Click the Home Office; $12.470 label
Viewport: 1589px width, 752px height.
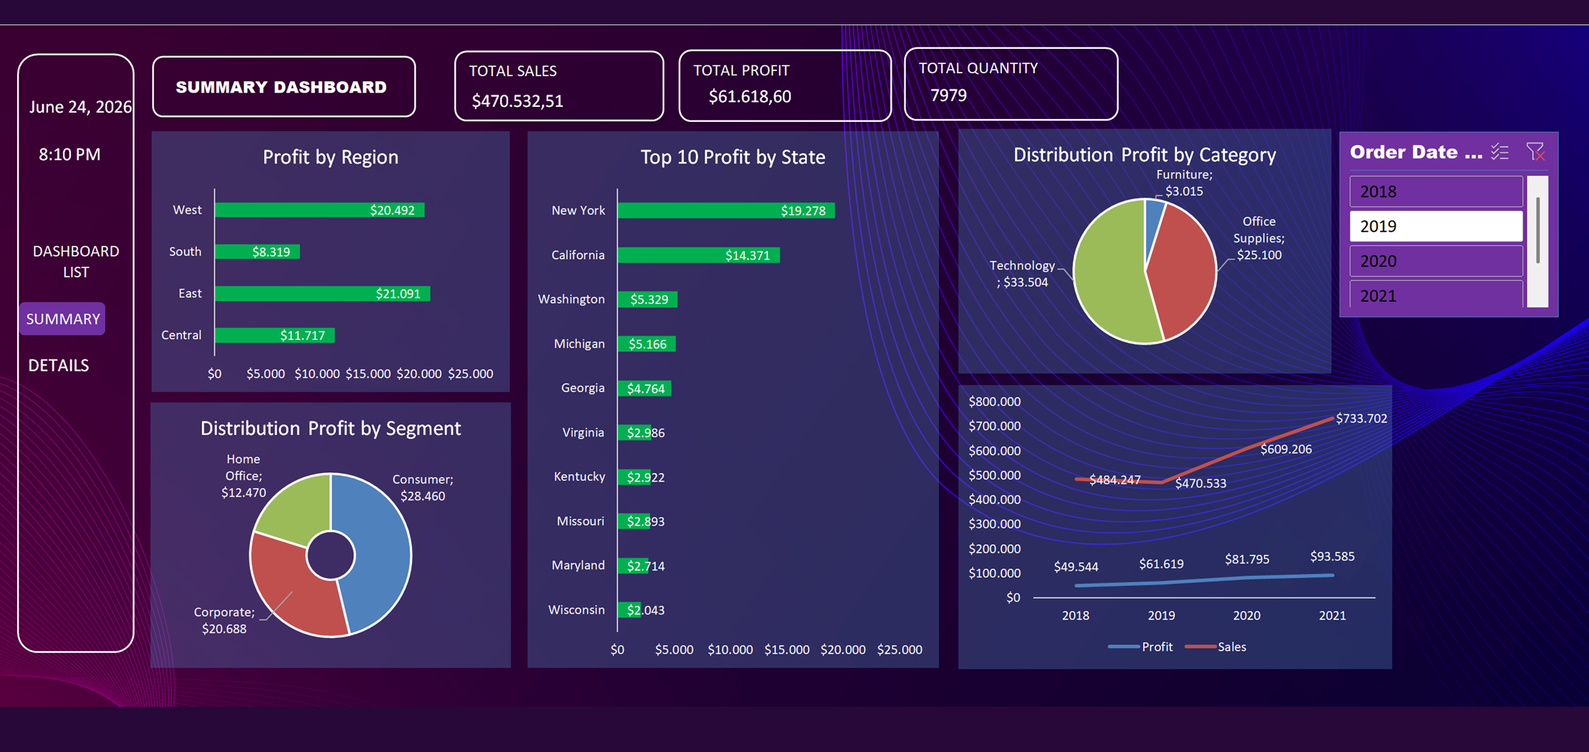coord(244,476)
